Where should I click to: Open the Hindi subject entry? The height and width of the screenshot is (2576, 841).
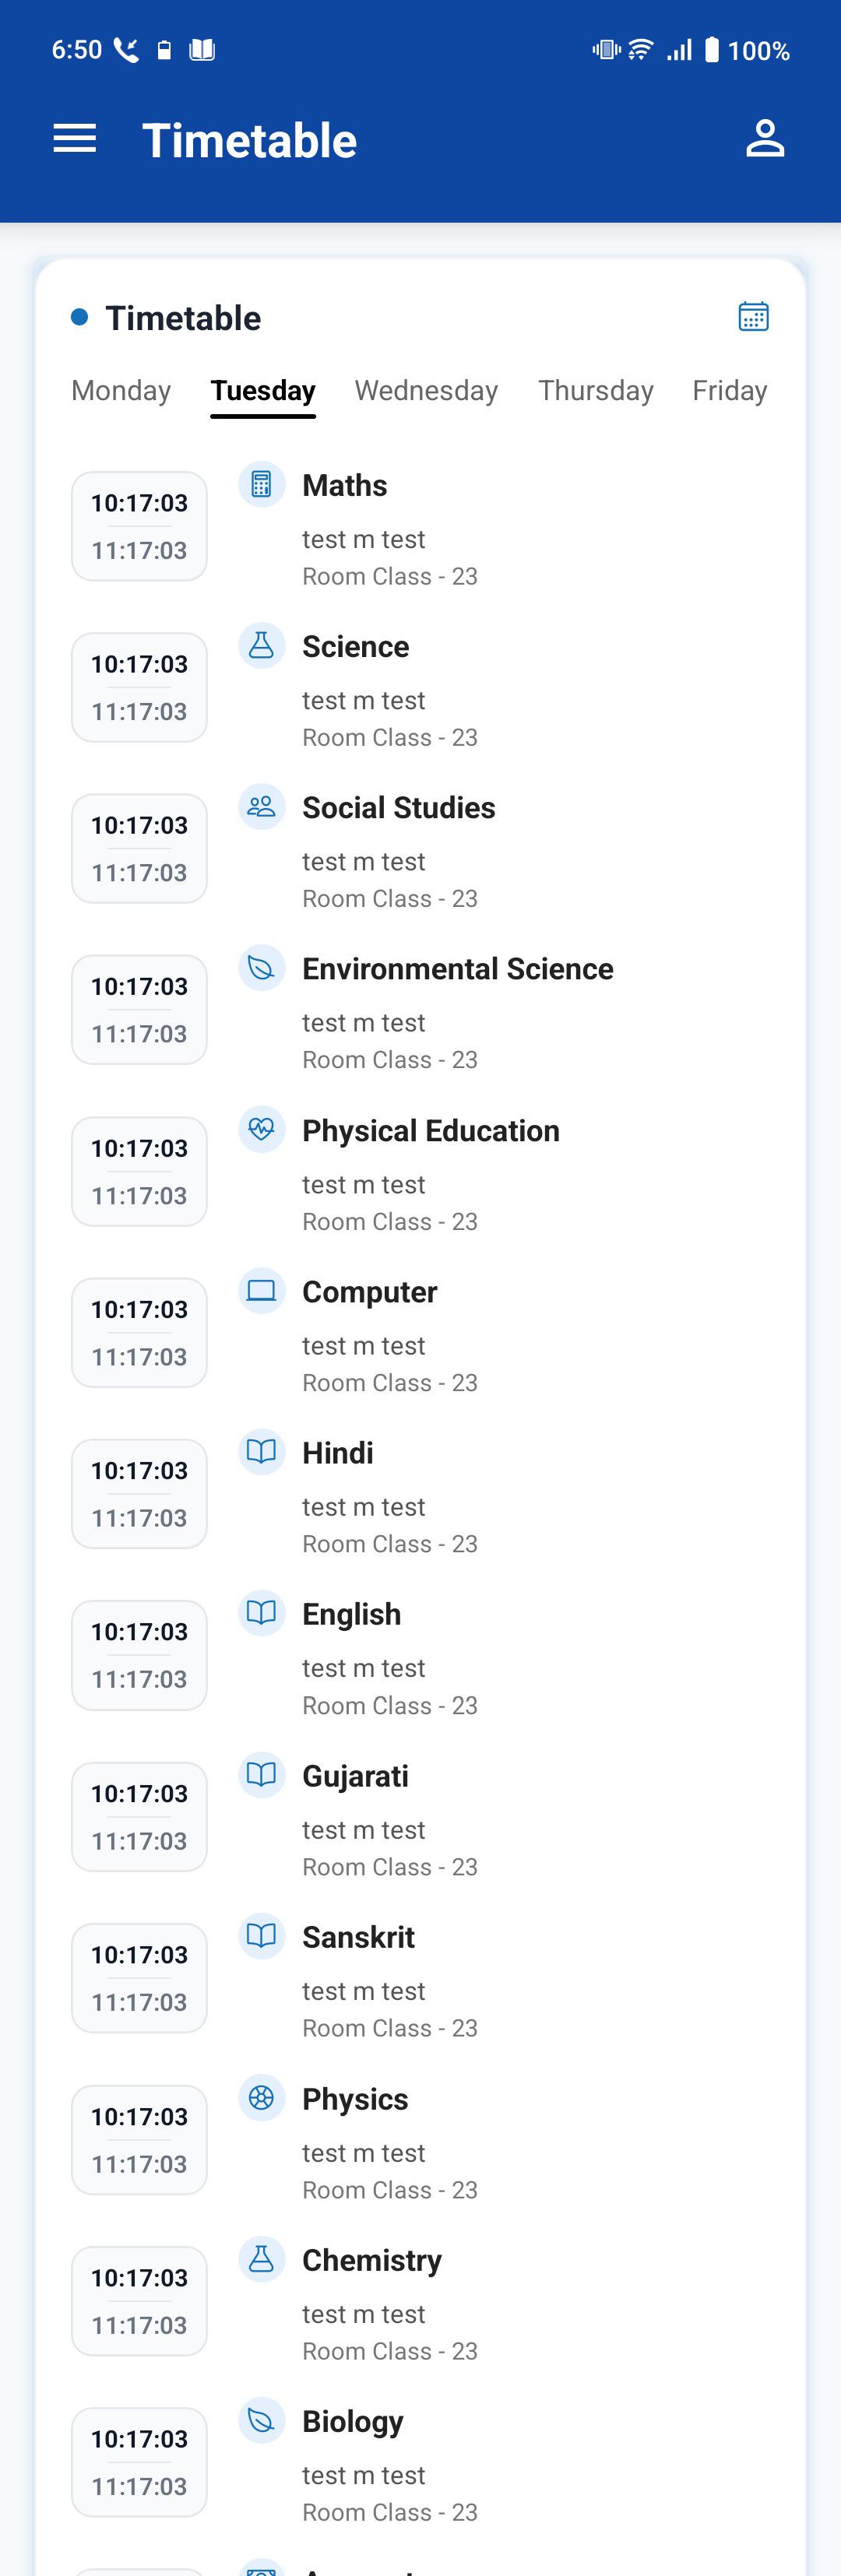[338, 1453]
